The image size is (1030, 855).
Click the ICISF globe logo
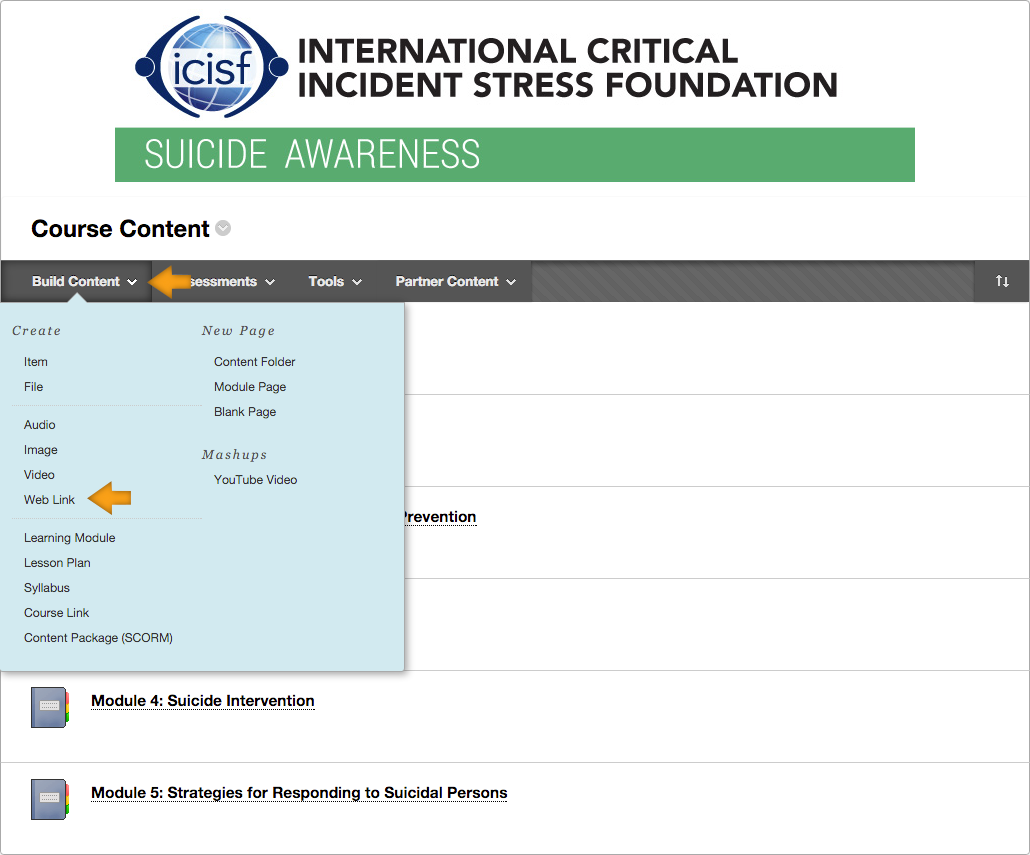(212, 66)
